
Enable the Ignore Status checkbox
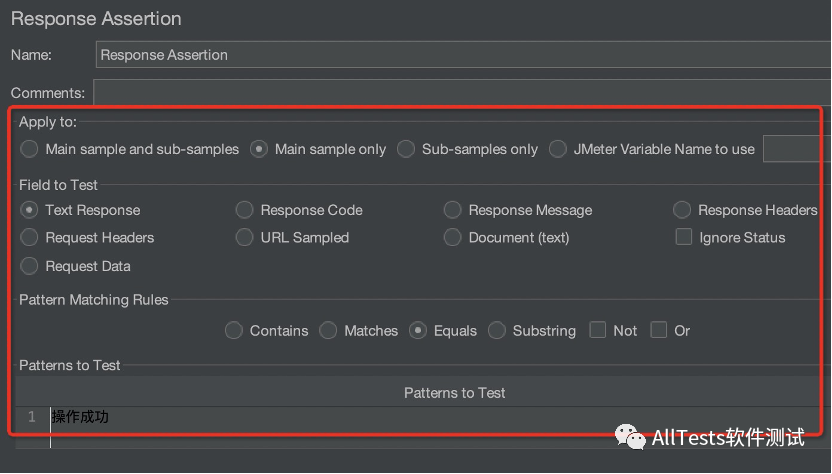coord(684,237)
